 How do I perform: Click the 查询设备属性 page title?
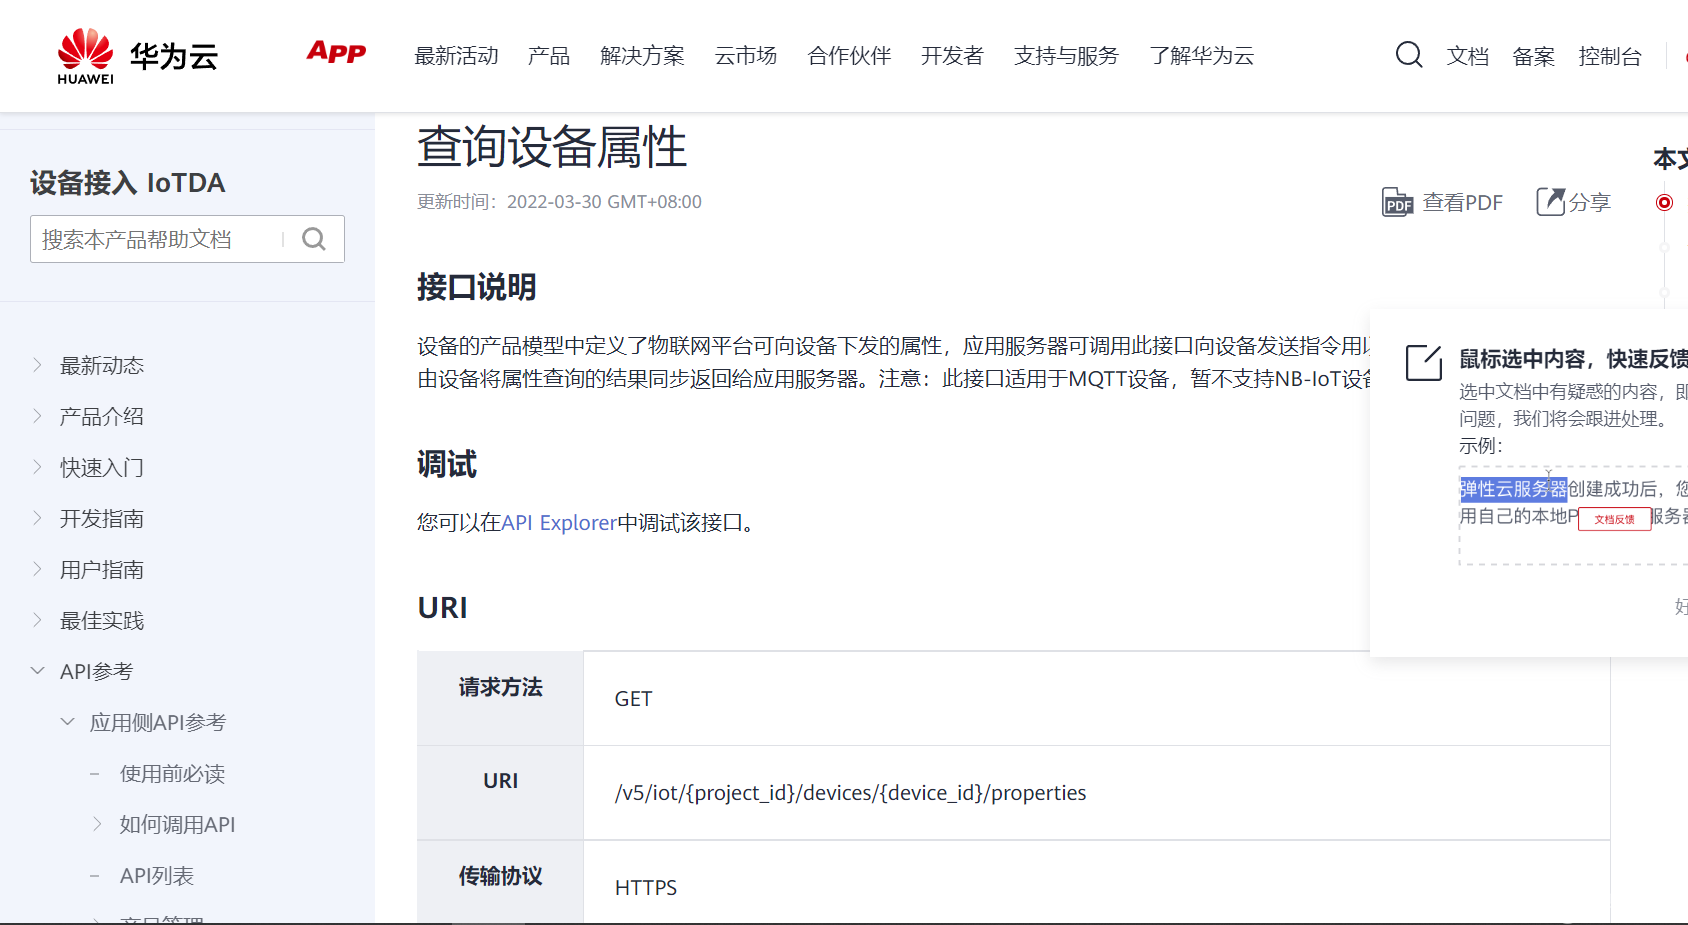(x=552, y=147)
